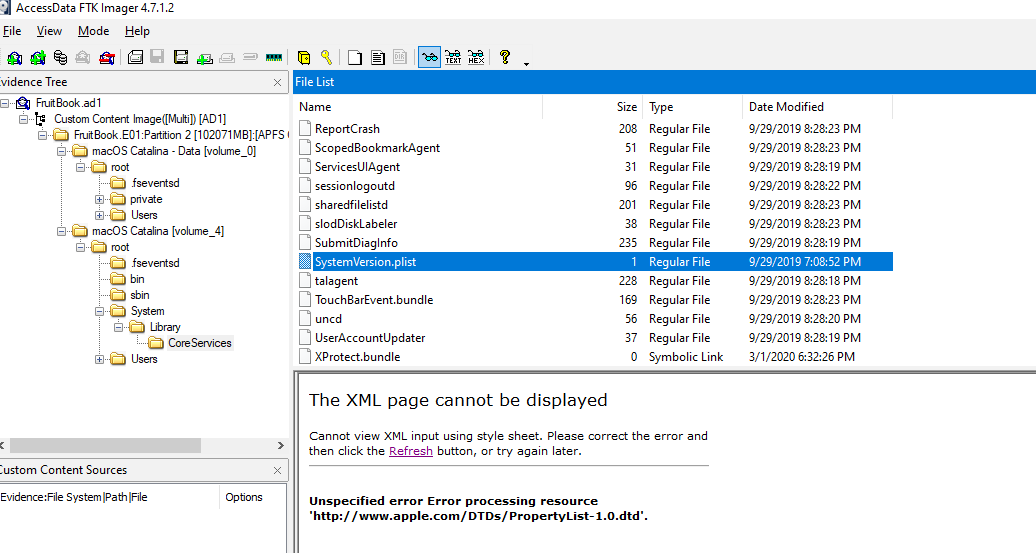Open the File menu
Viewport: 1036px width, 553px height.
coord(12,31)
